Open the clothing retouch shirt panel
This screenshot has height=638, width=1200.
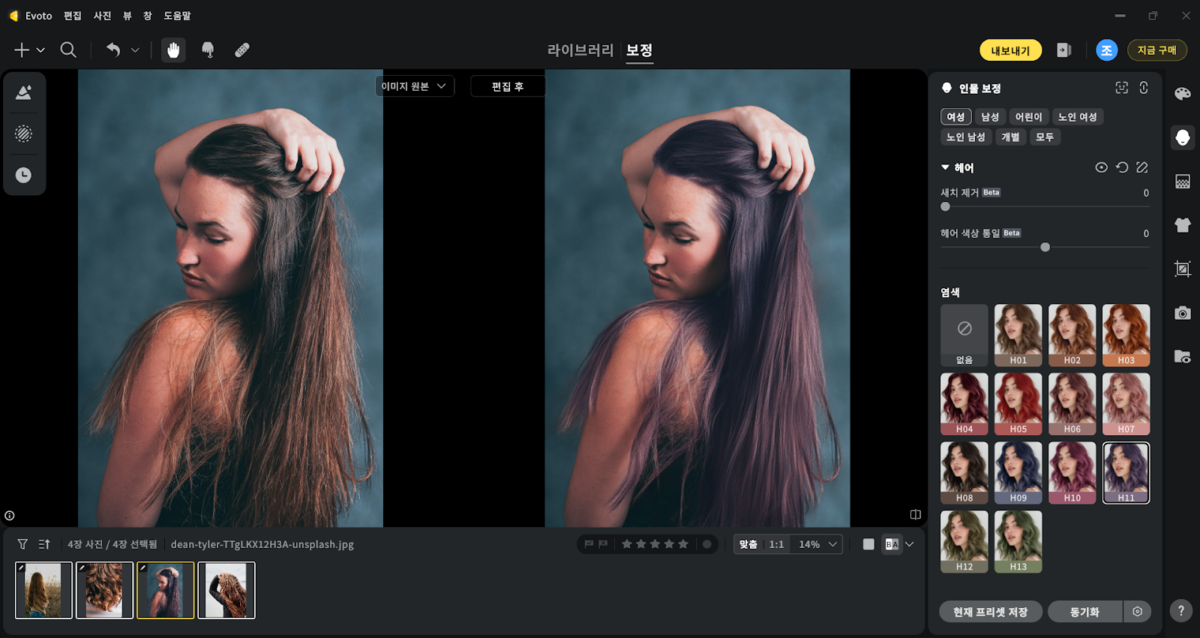coord(1183,225)
